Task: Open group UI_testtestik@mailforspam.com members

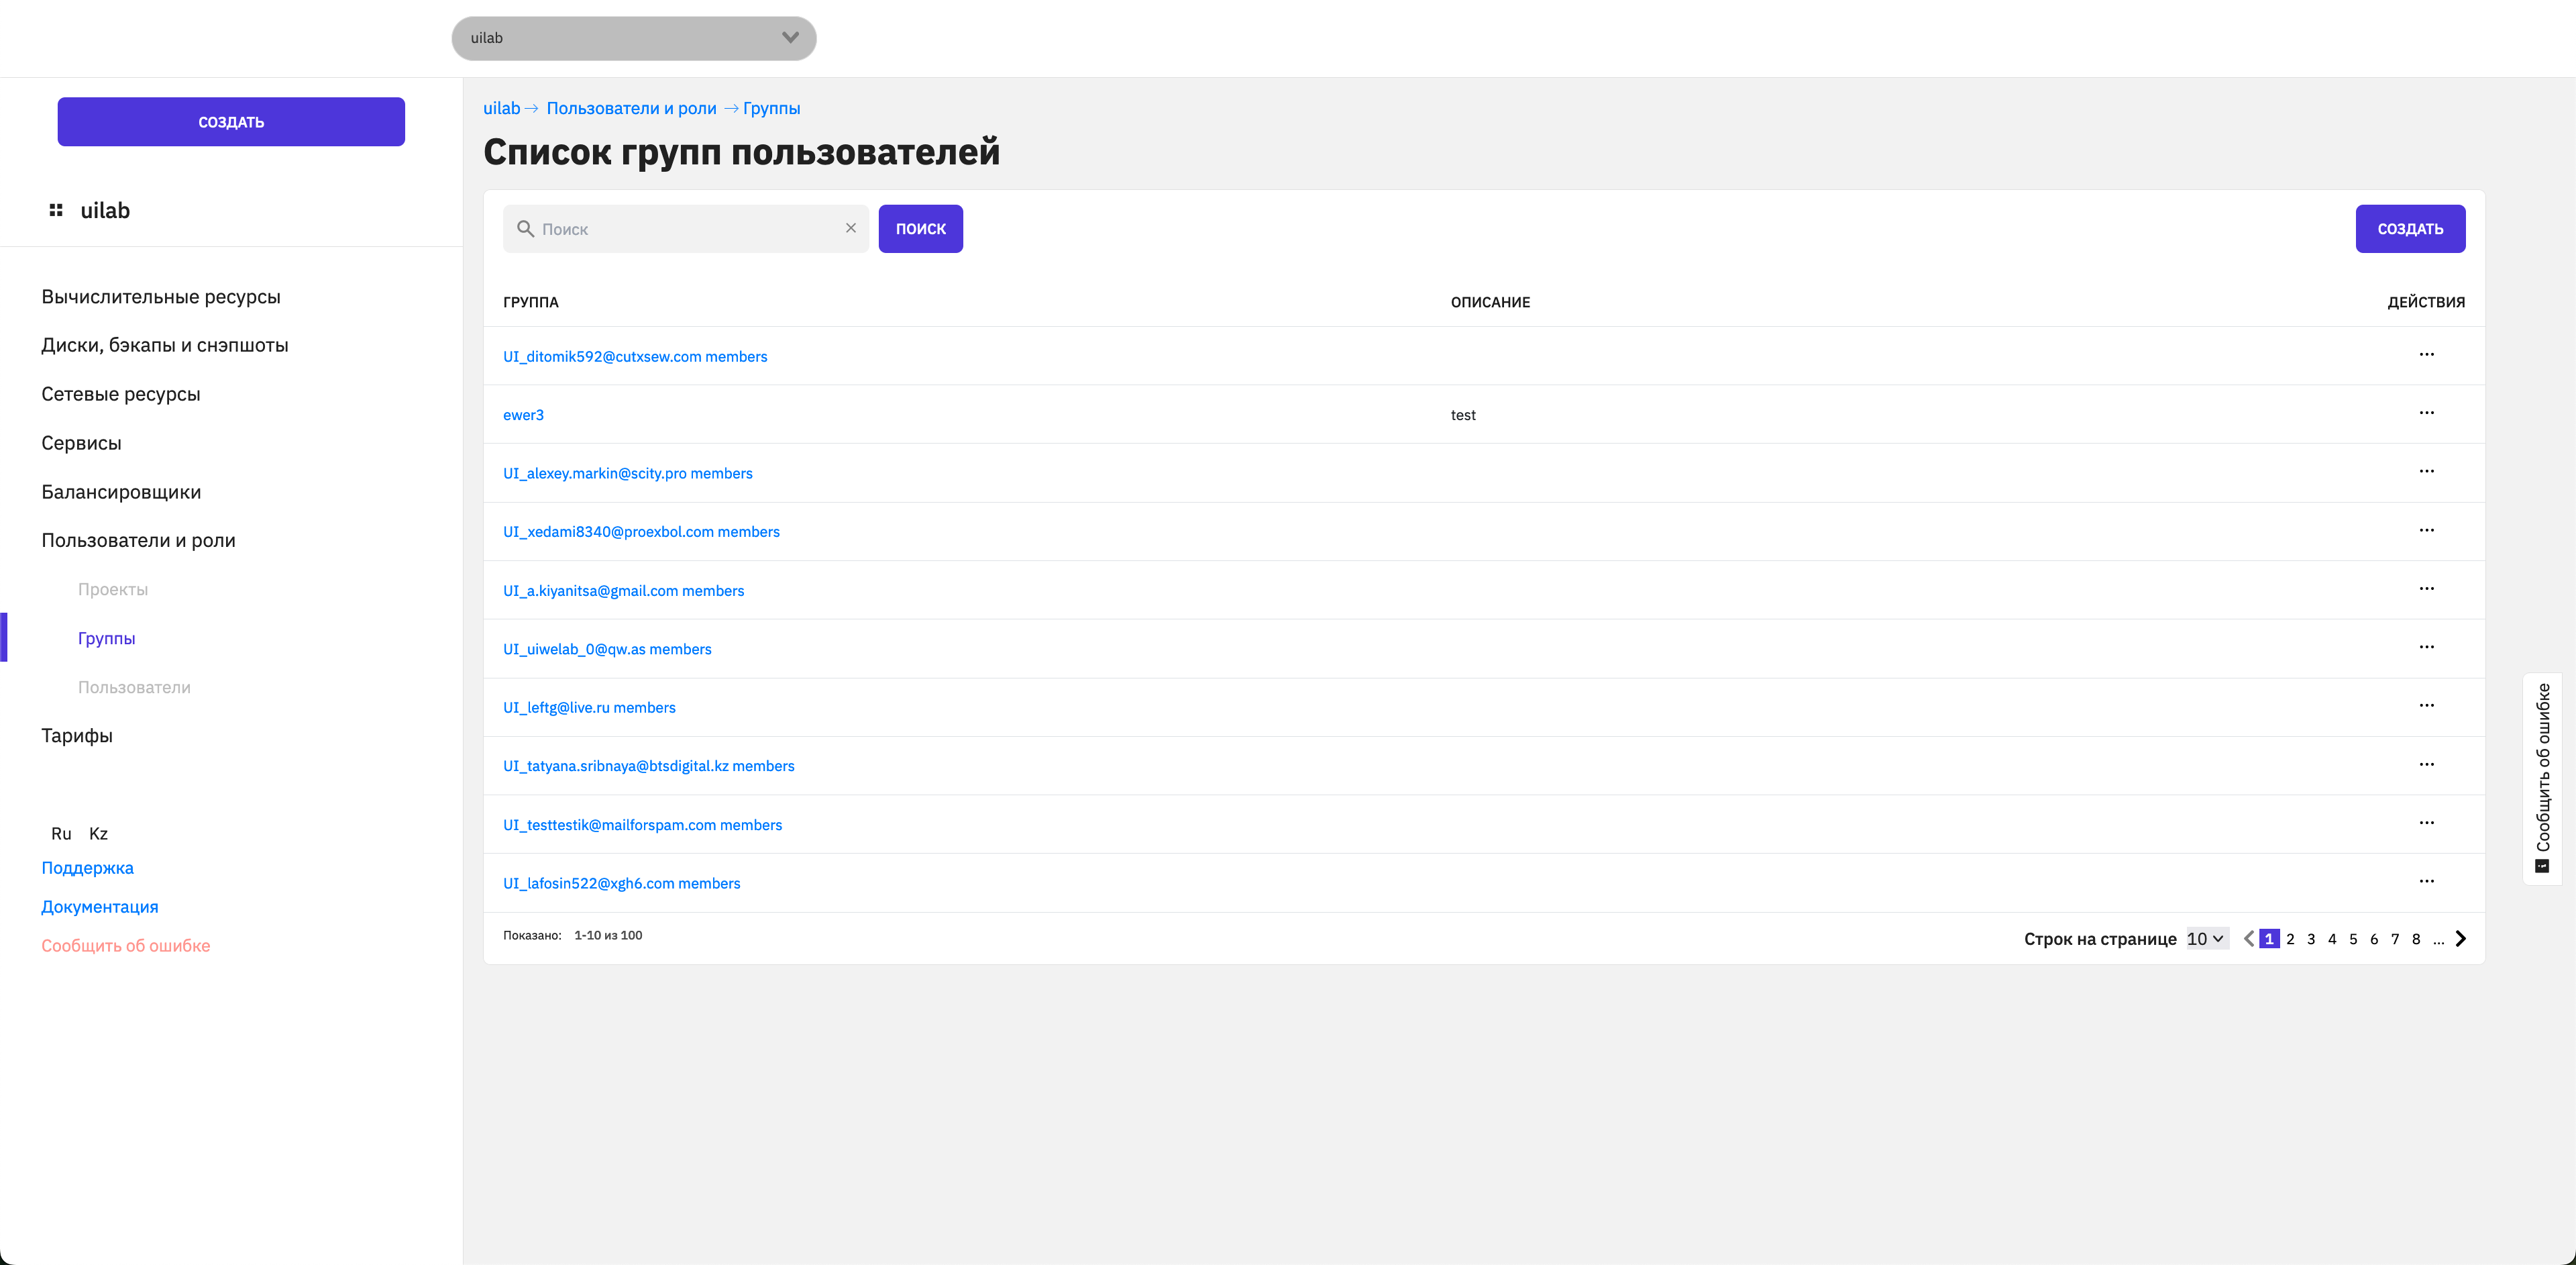Action: point(643,824)
